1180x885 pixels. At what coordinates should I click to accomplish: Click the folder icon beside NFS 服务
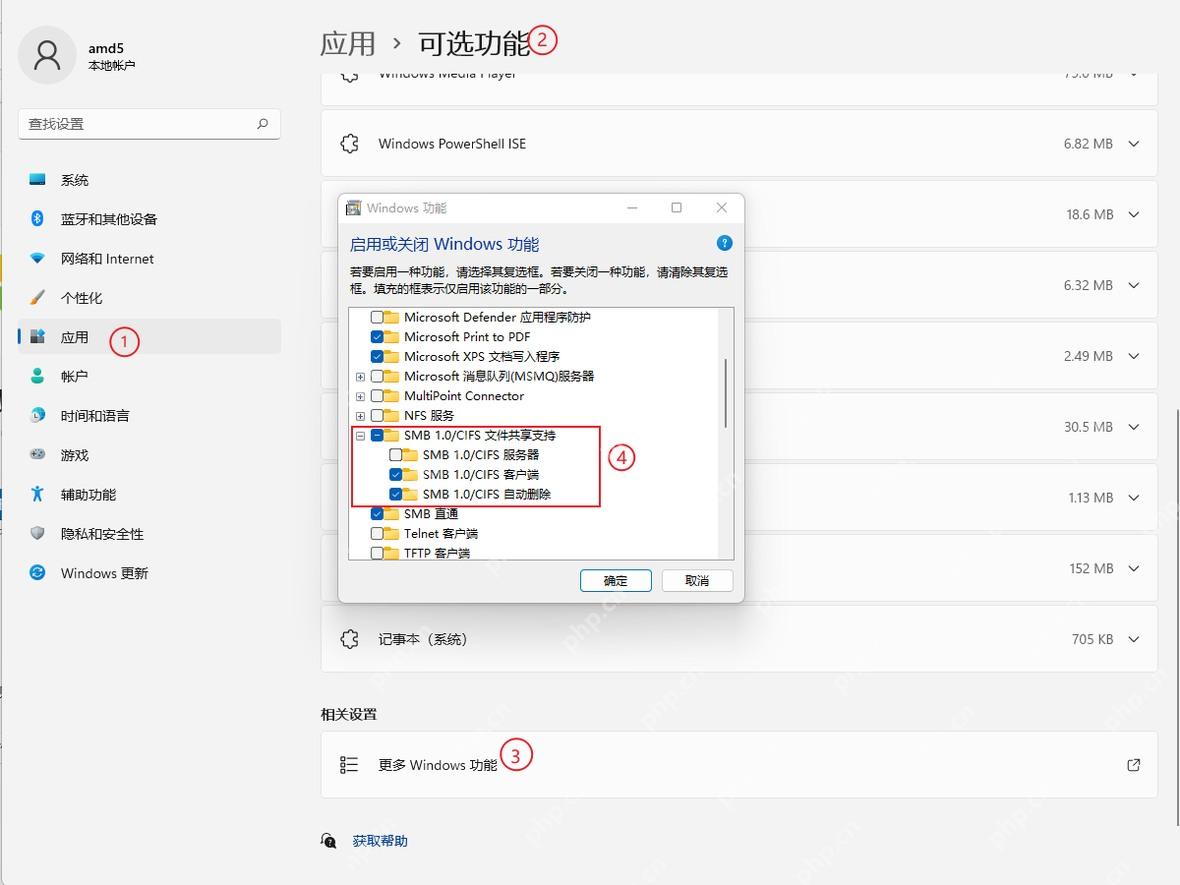[391, 415]
